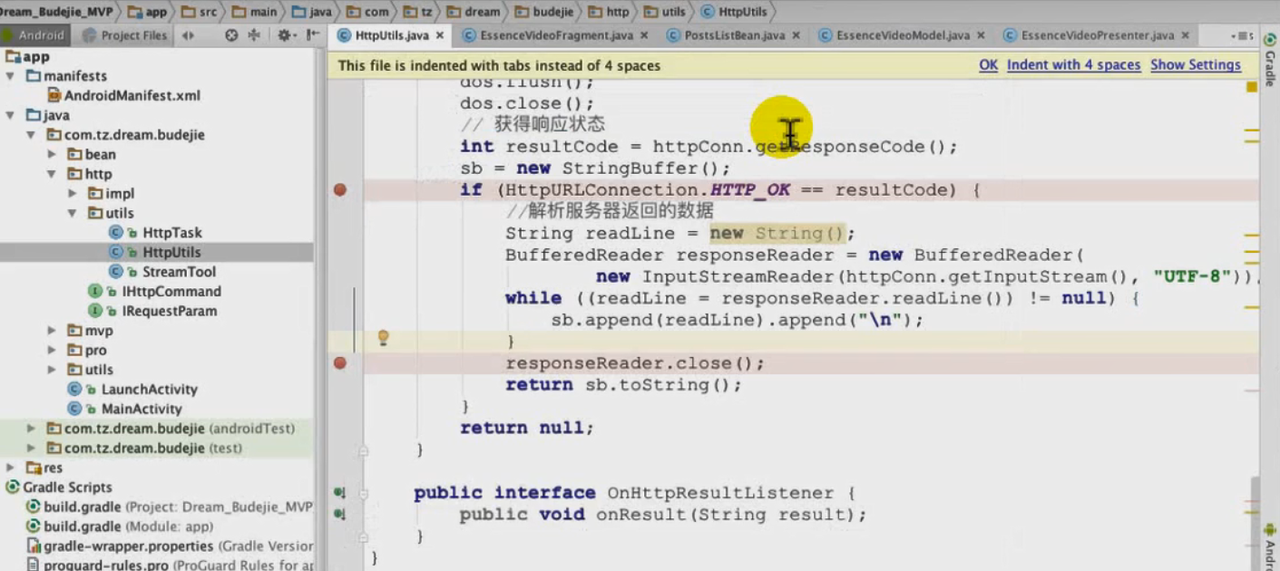Click the yellow lightbulb intention icon in gutter
This screenshot has height=571, width=1280.
pyautogui.click(x=382, y=338)
